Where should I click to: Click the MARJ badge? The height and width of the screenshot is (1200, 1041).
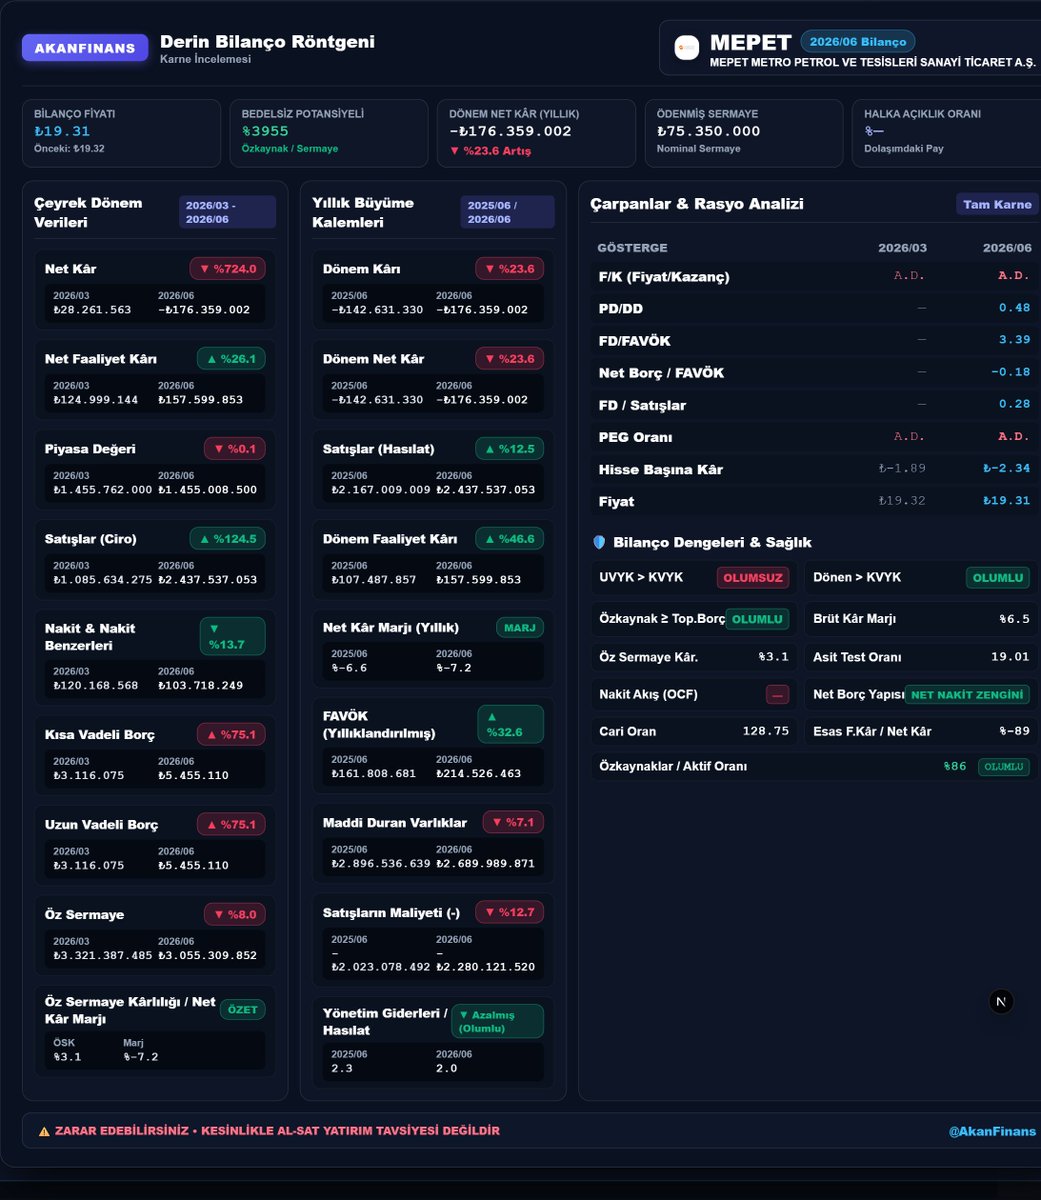520,628
